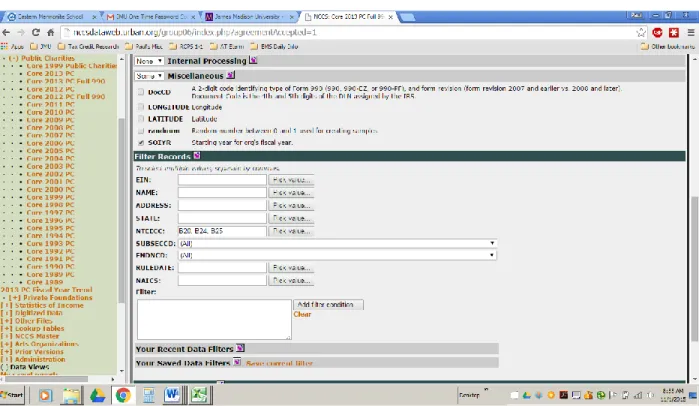Open the SUBSECCD dropdown list
Screen dimensions: 699x406
point(337,243)
